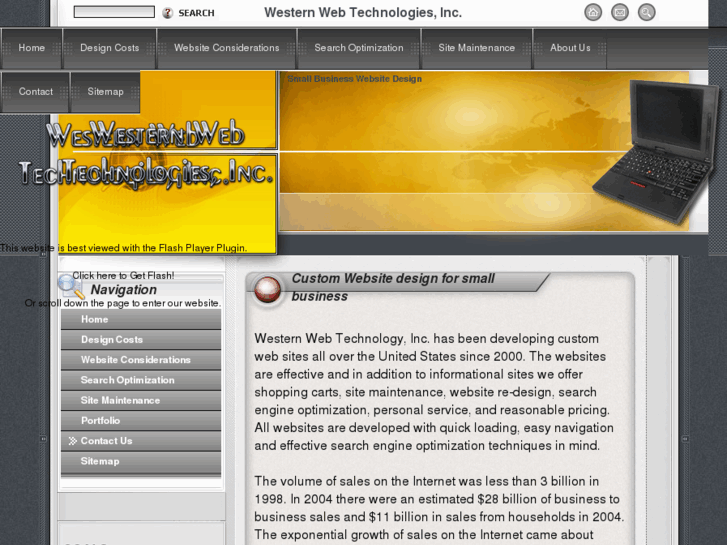
Task: Click the SEARCH button label
Action: point(196,13)
